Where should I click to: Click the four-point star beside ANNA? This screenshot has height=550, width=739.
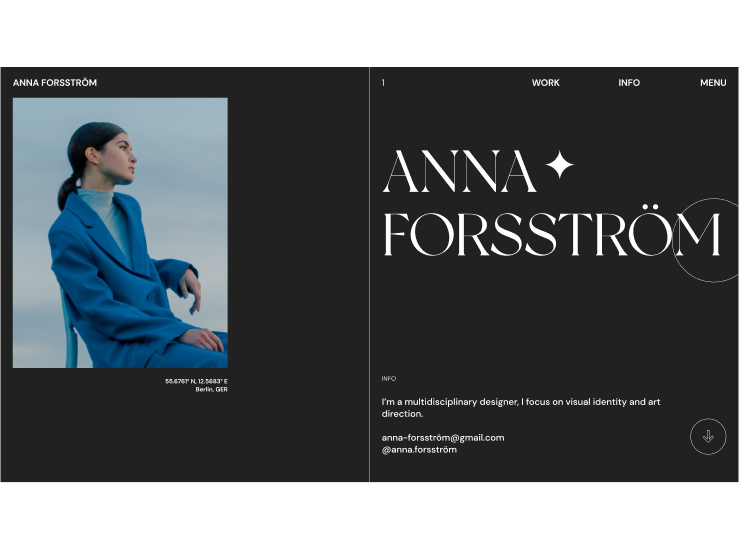559,164
